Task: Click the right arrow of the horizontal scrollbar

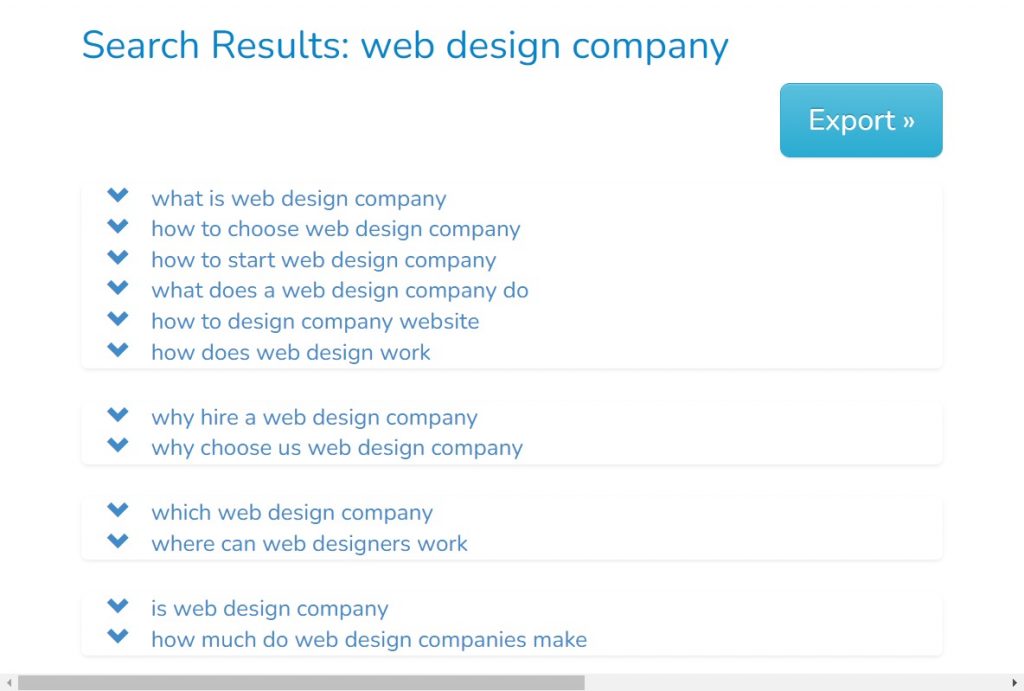Action: pyautogui.click(x=1016, y=684)
